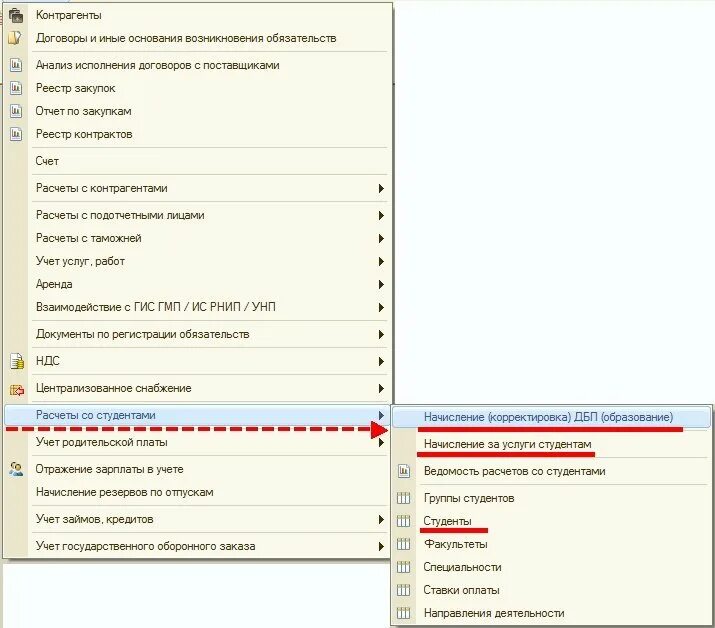The height and width of the screenshot is (628, 715).
Task: Expand arrow for Взаимодействие с ГИС ГМП
Action: pyautogui.click(x=381, y=307)
